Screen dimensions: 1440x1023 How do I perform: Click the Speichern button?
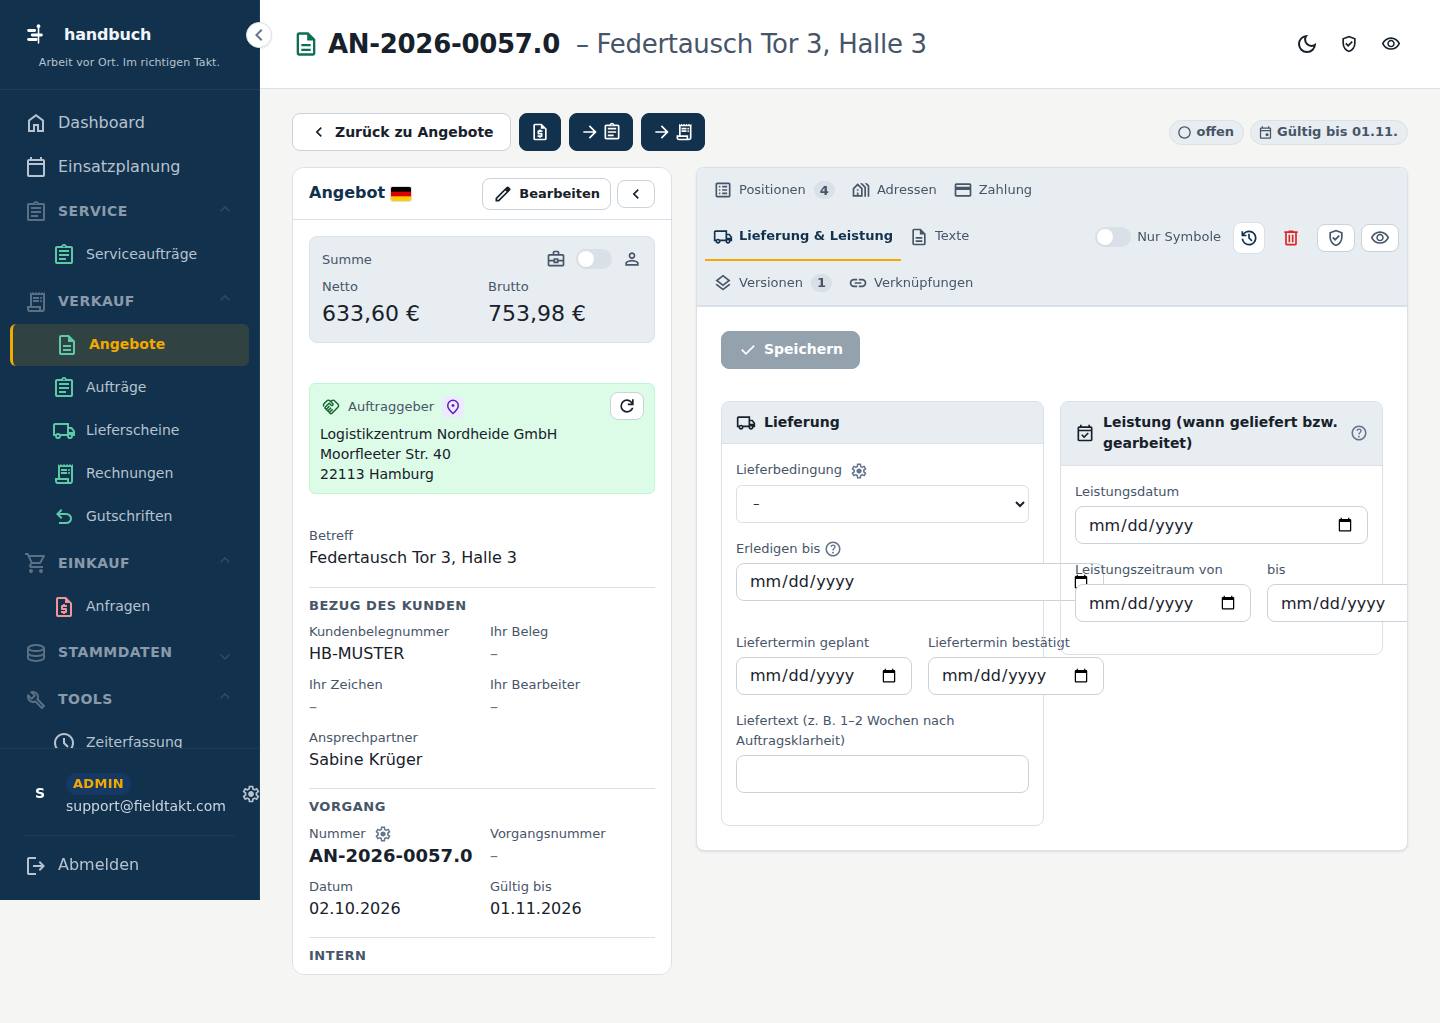coord(790,350)
